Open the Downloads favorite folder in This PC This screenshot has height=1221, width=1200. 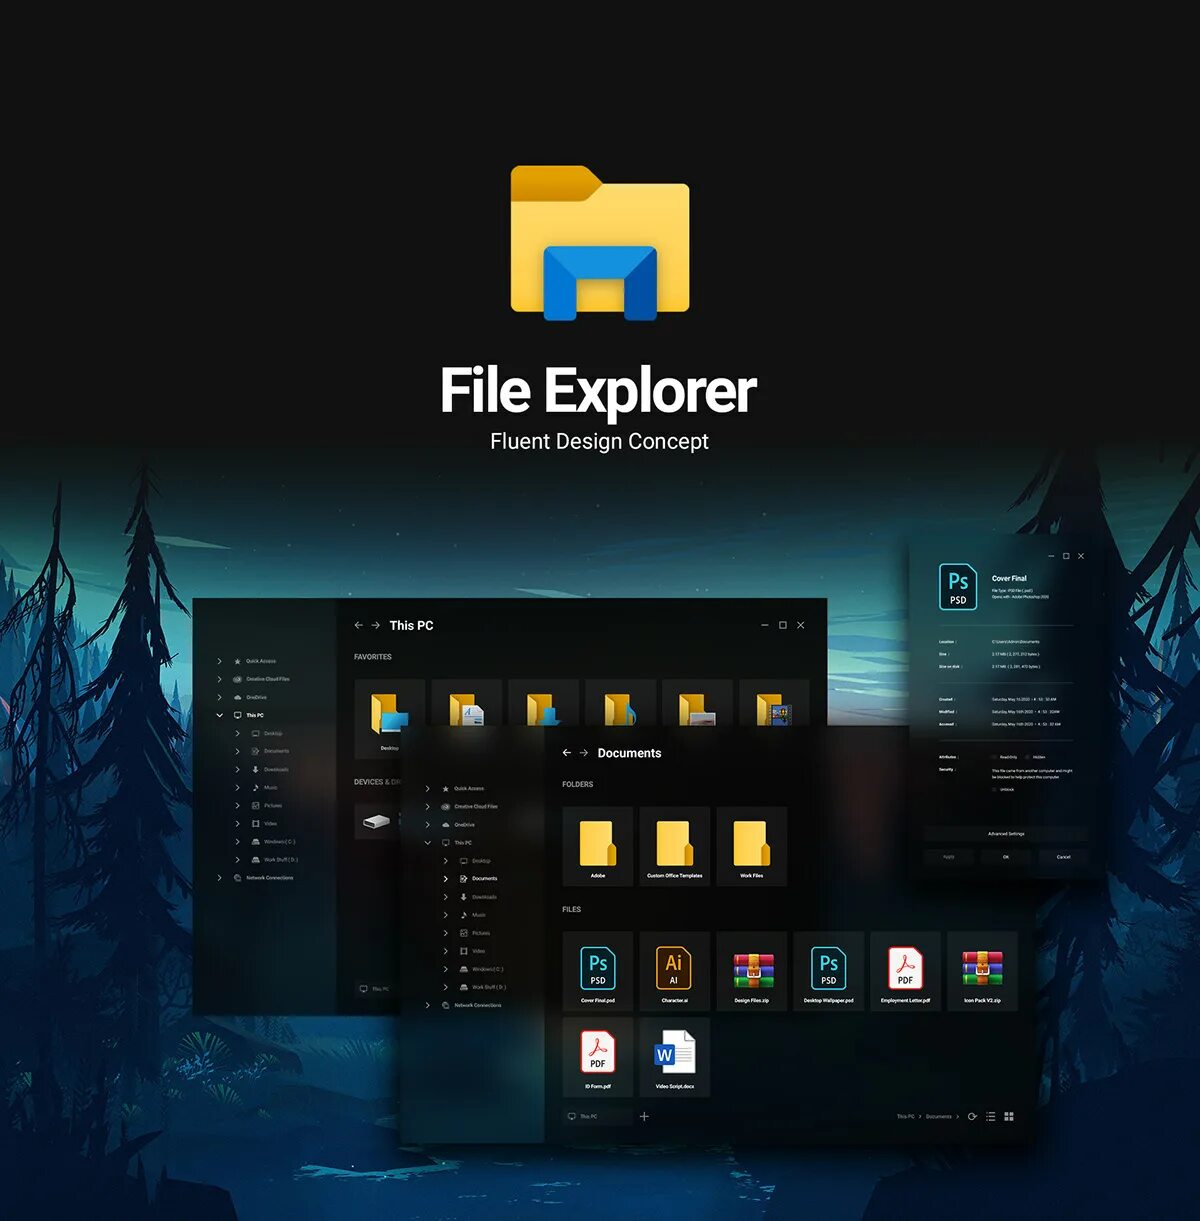point(543,704)
